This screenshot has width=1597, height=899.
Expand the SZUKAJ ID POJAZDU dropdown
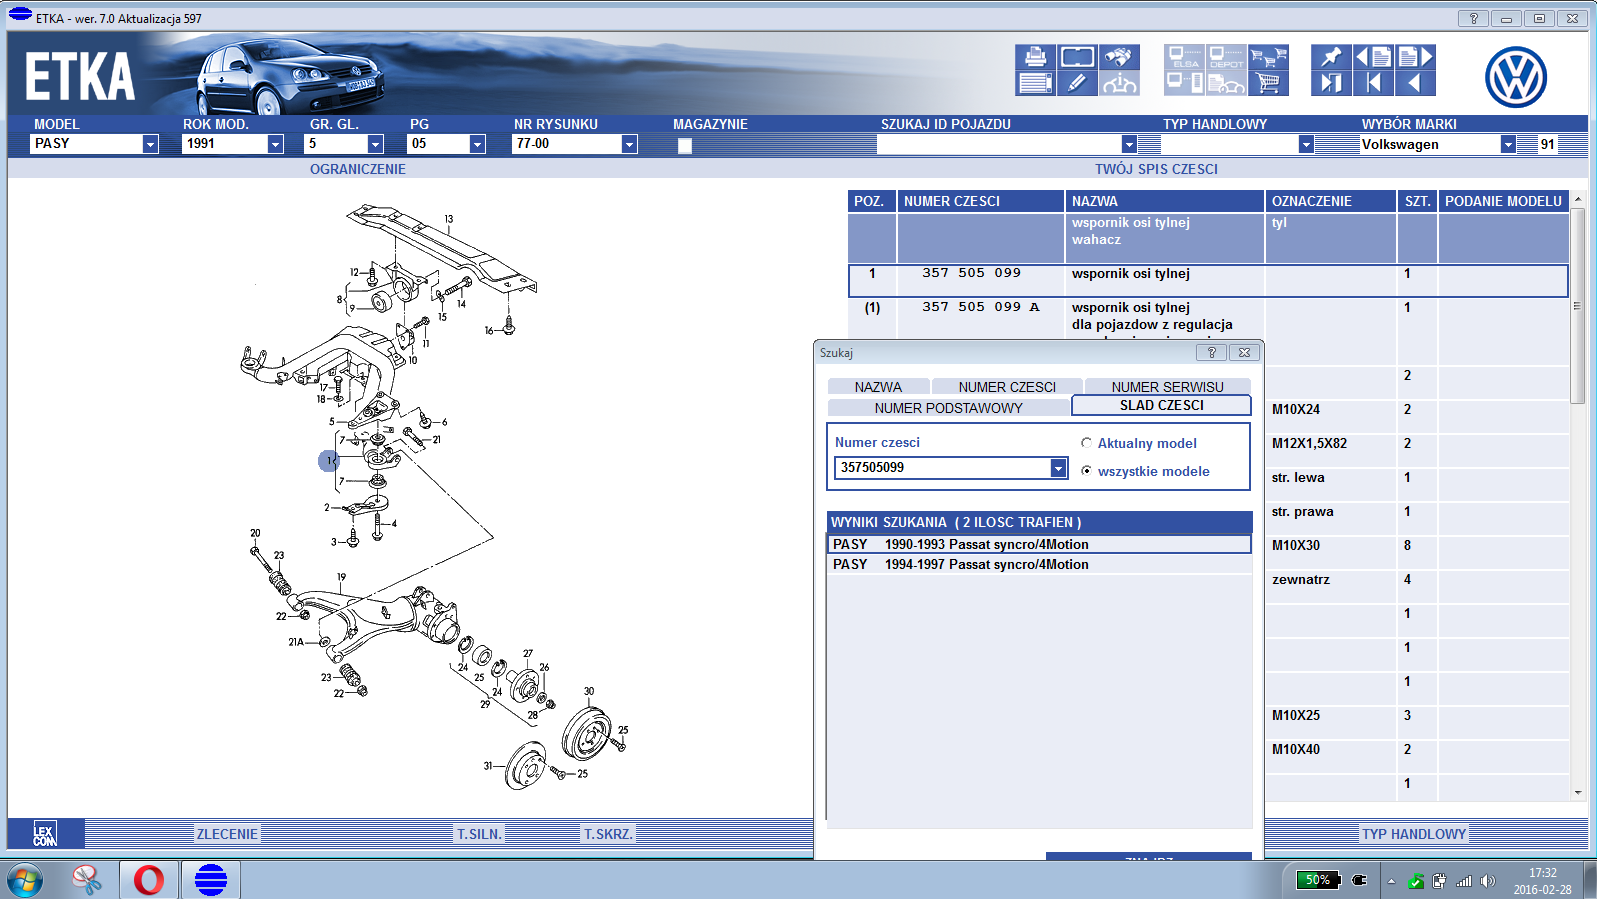click(x=1129, y=144)
